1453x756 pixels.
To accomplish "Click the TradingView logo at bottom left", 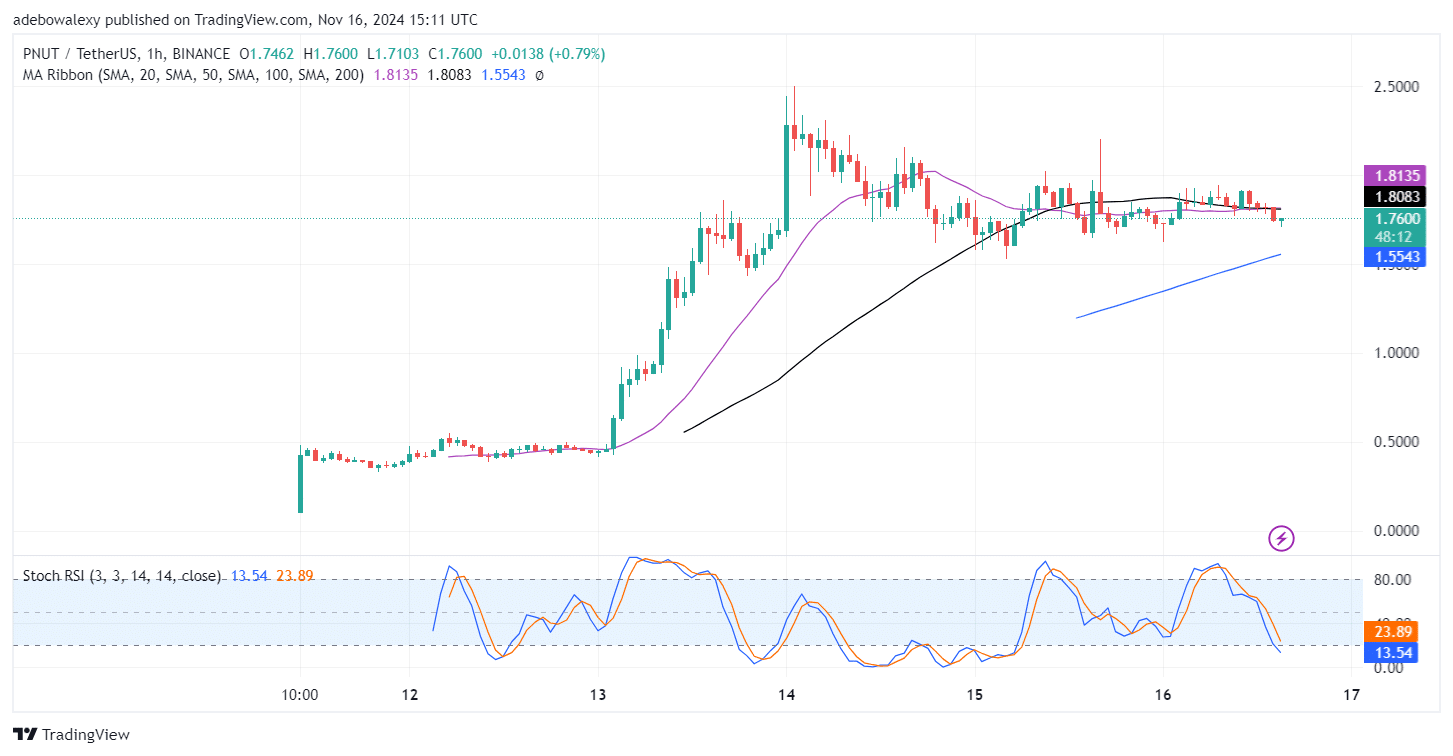I will [x=71, y=735].
